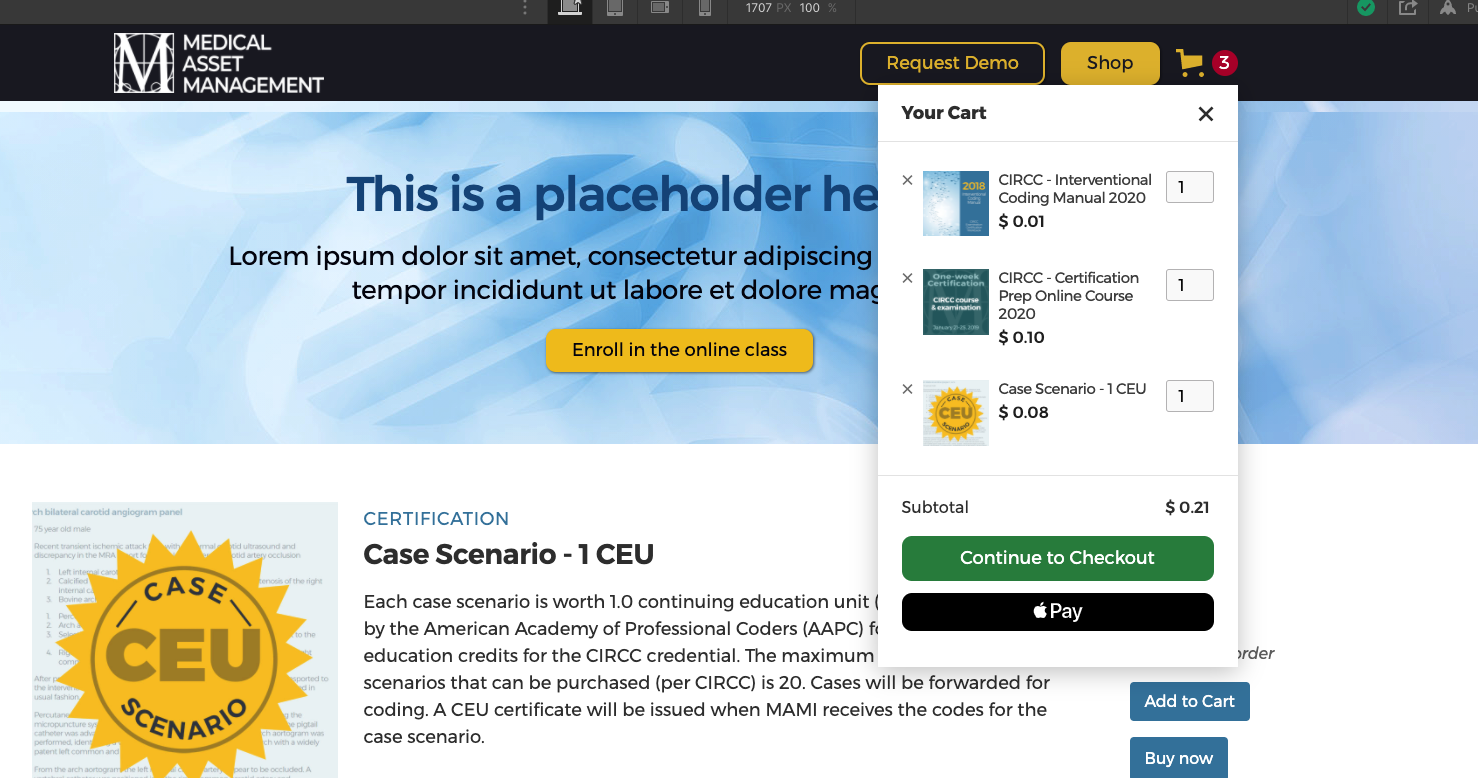Screen dimensions: 1478x778
Task: Click the large Case CEU Scenario product image
Action: (185, 640)
